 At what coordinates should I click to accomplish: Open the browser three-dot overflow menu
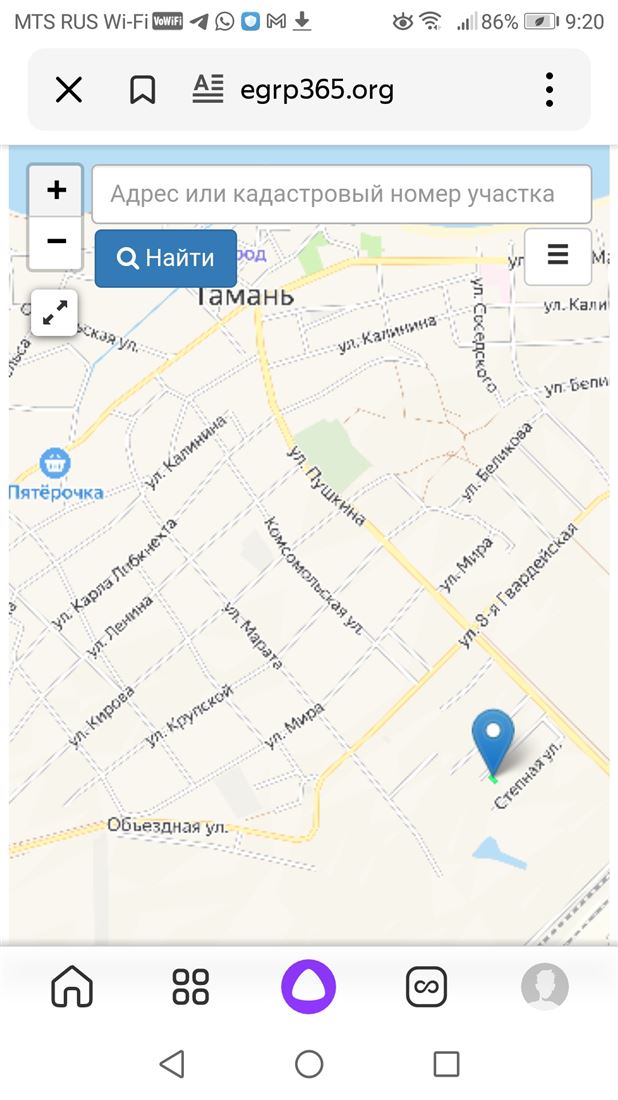[x=549, y=90]
